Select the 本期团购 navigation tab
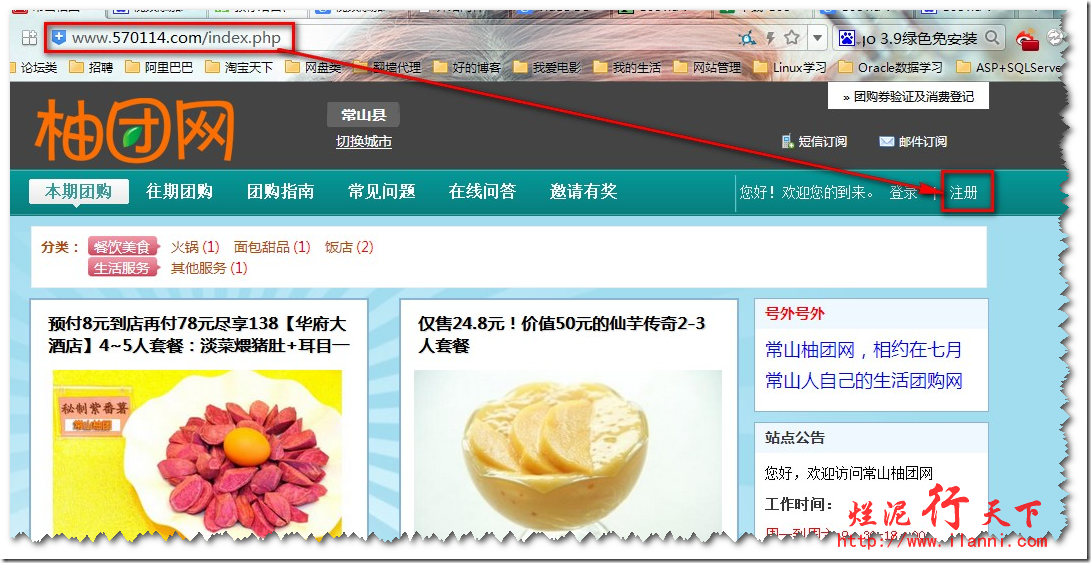 tap(79, 192)
